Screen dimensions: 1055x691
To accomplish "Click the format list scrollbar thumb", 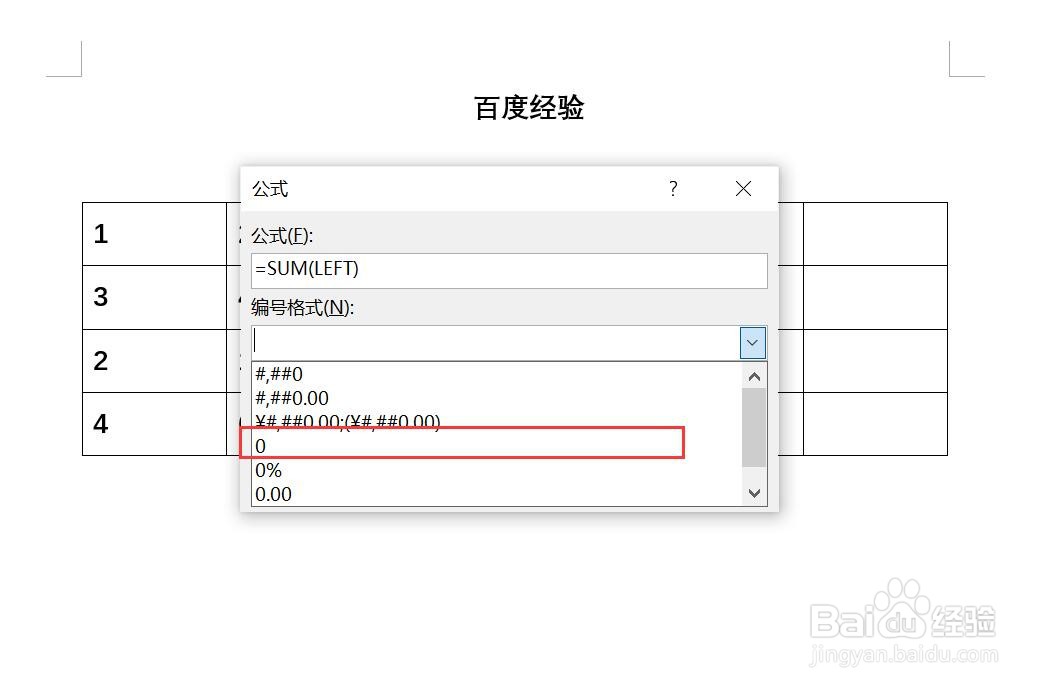I will [754, 427].
